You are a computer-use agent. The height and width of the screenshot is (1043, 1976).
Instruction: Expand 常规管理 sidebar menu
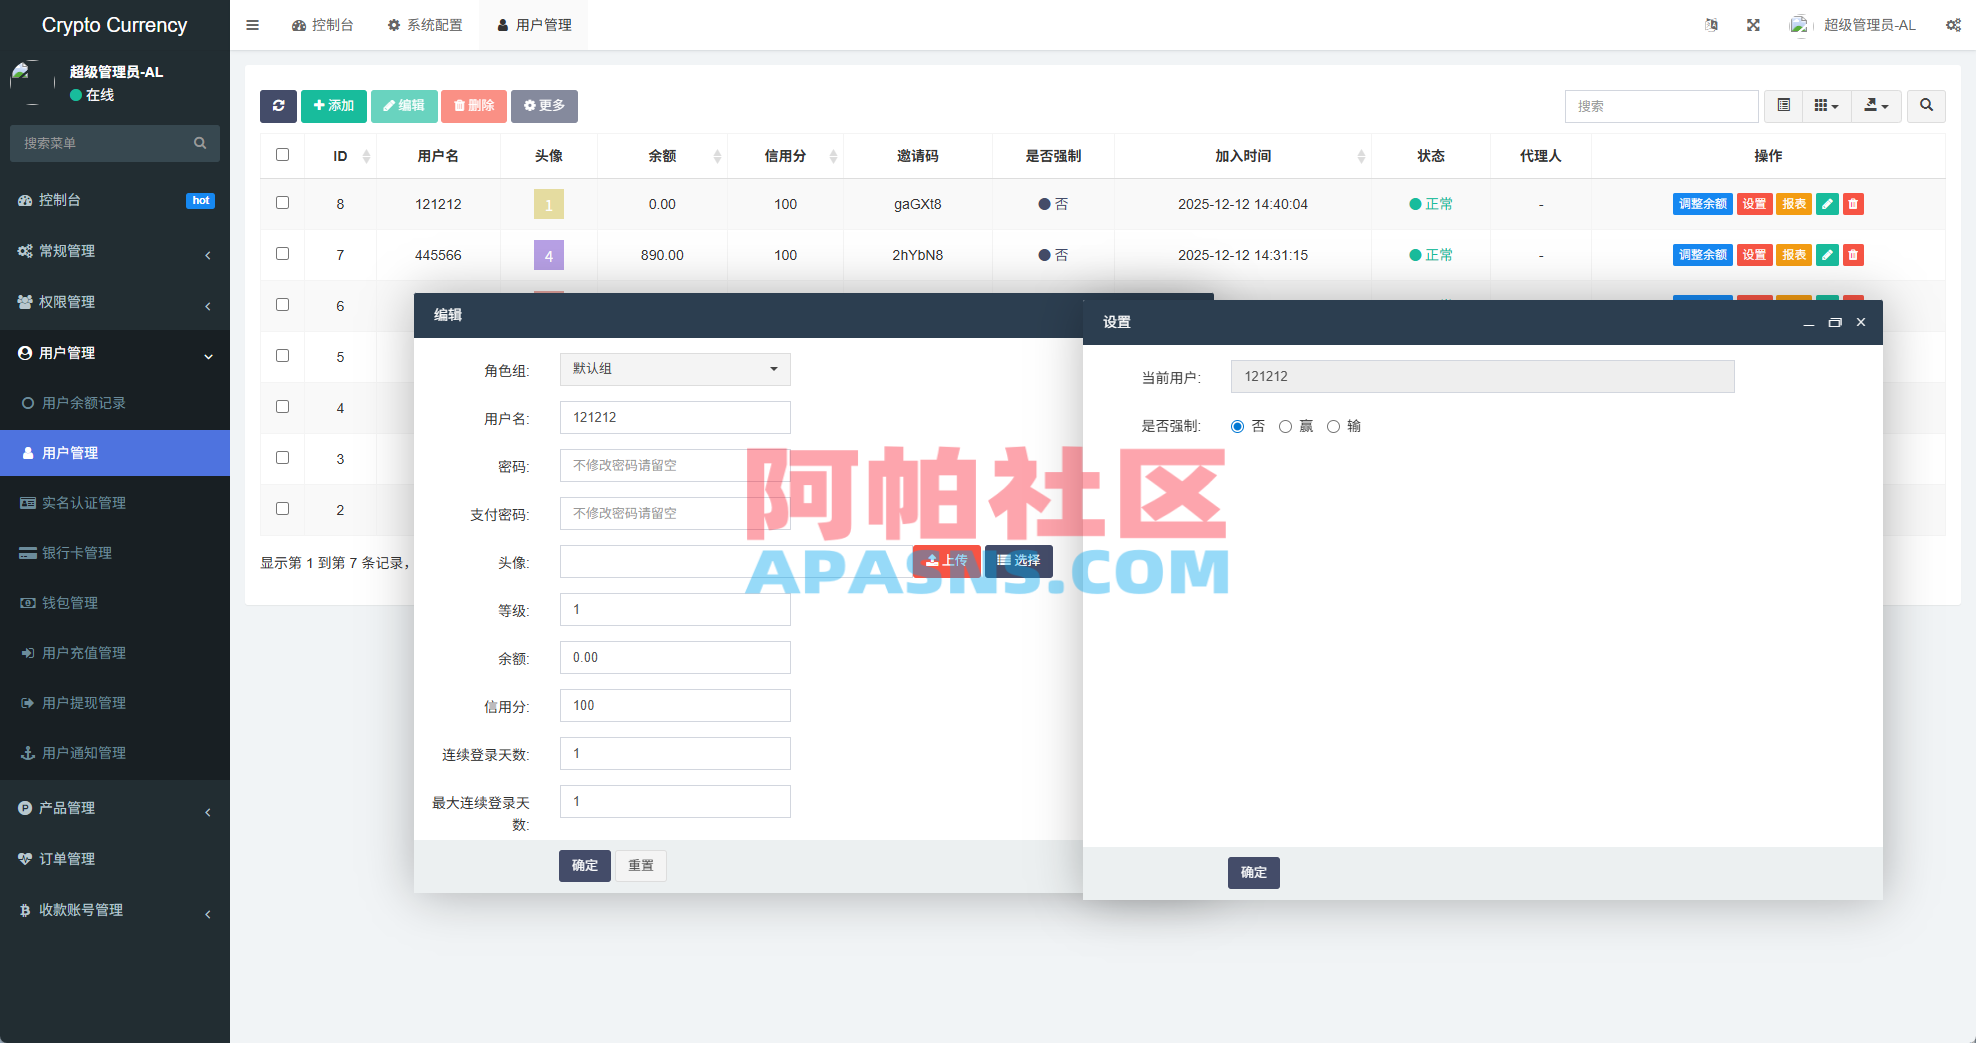(115, 251)
